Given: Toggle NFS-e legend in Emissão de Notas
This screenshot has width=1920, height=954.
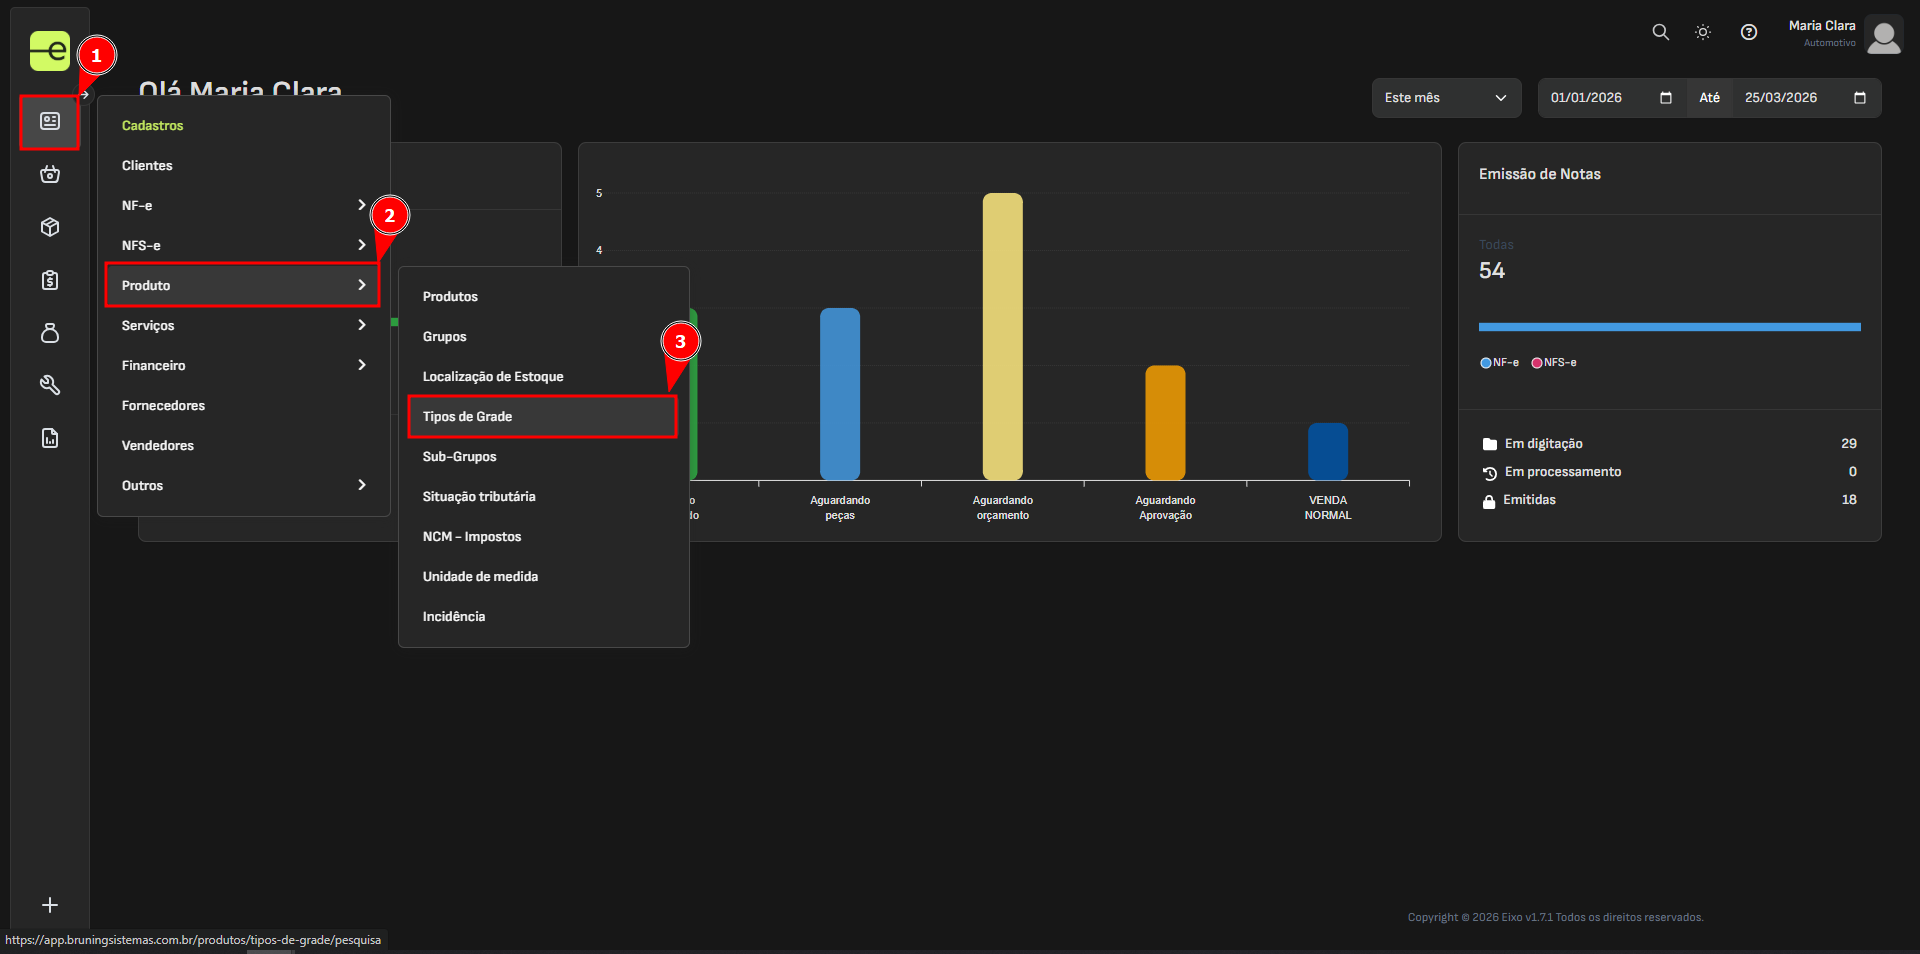Looking at the screenshot, I should (x=1553, y=363).
